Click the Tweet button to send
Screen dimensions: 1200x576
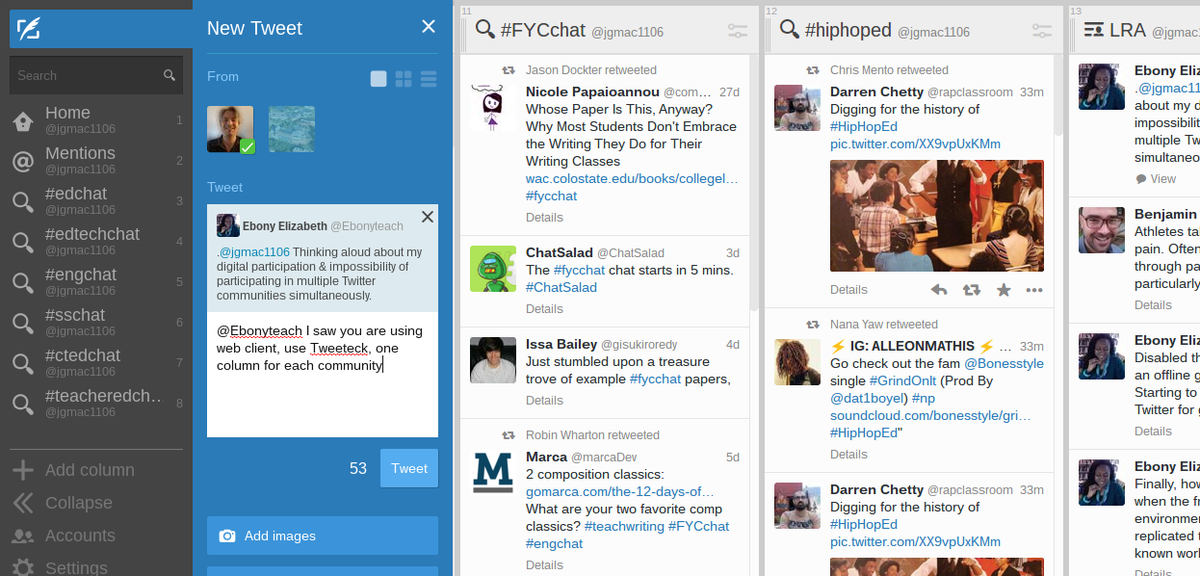409,468
